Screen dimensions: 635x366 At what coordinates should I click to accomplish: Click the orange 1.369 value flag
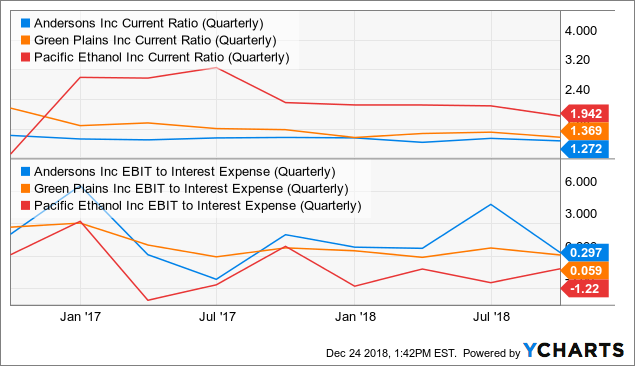tap(585, 131)
